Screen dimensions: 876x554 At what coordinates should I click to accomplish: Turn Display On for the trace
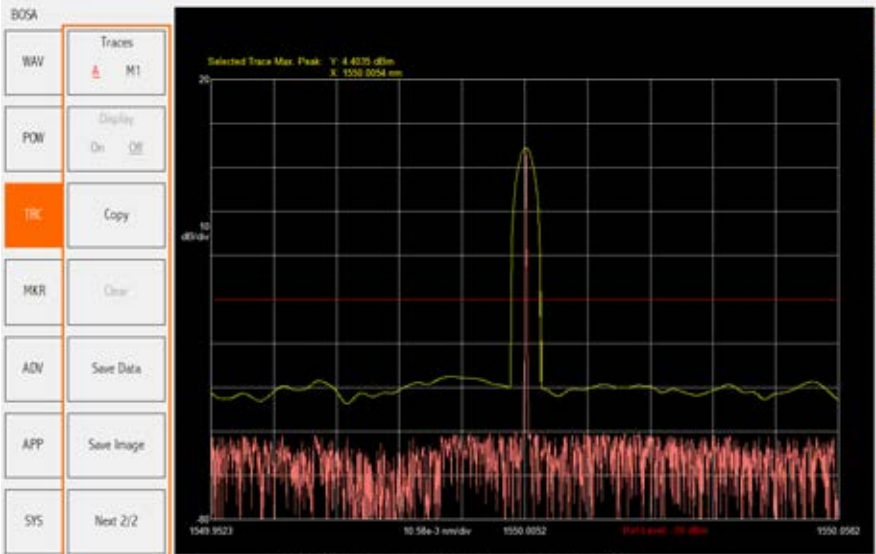click(98, 146)
